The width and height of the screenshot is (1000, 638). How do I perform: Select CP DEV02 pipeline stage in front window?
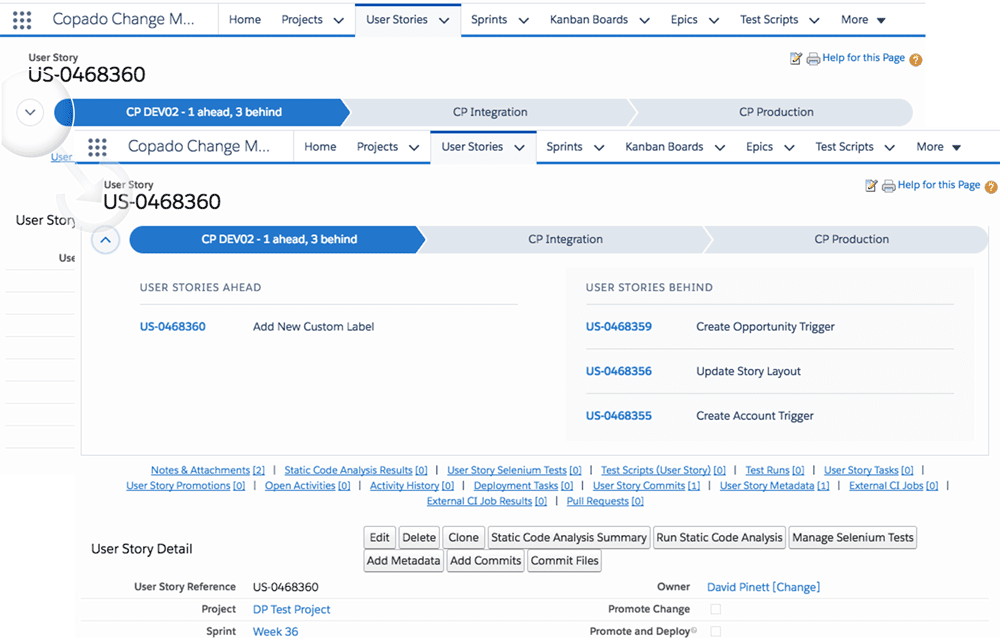click(x=277, y=240)
